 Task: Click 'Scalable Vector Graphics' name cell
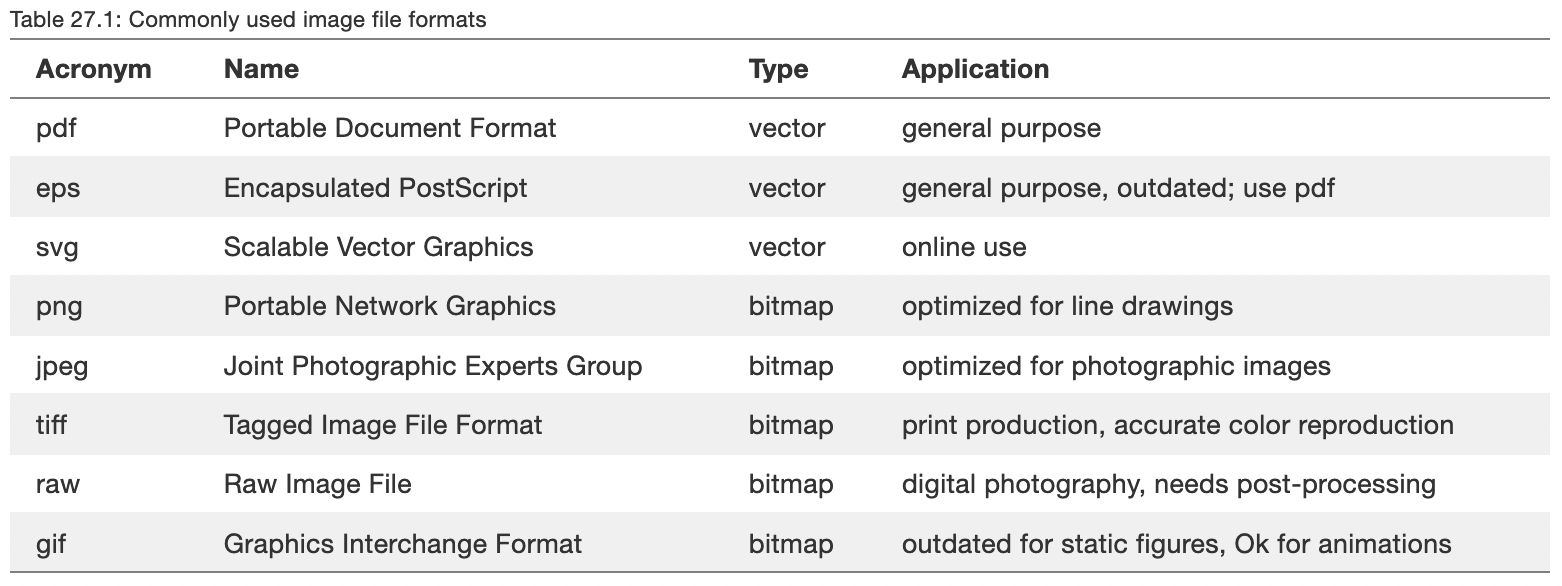pyautogui.click(x=378, y=247)
